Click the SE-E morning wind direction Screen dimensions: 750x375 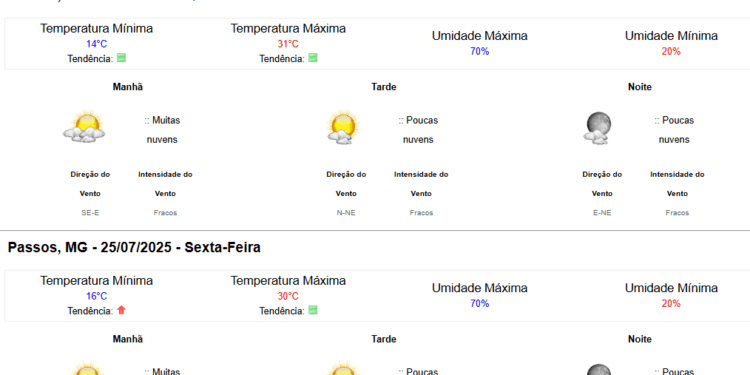[x=90, y=213]
